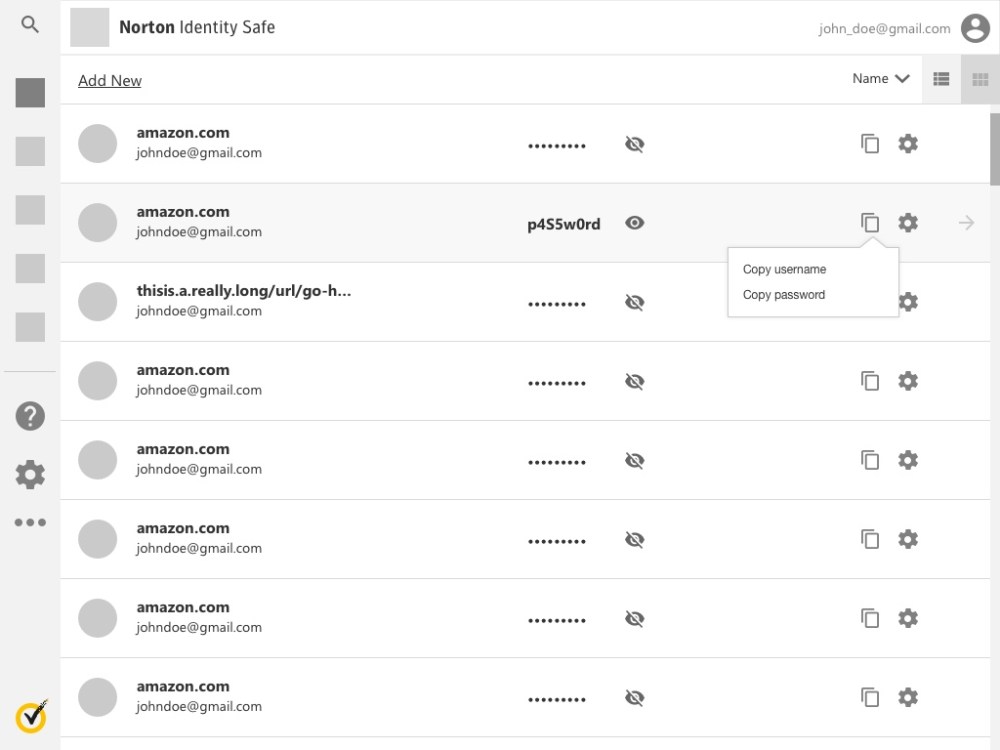The image size is (1000, 750).
Task: Show password for the first amazon.com entry
Action: click(634, 145)
